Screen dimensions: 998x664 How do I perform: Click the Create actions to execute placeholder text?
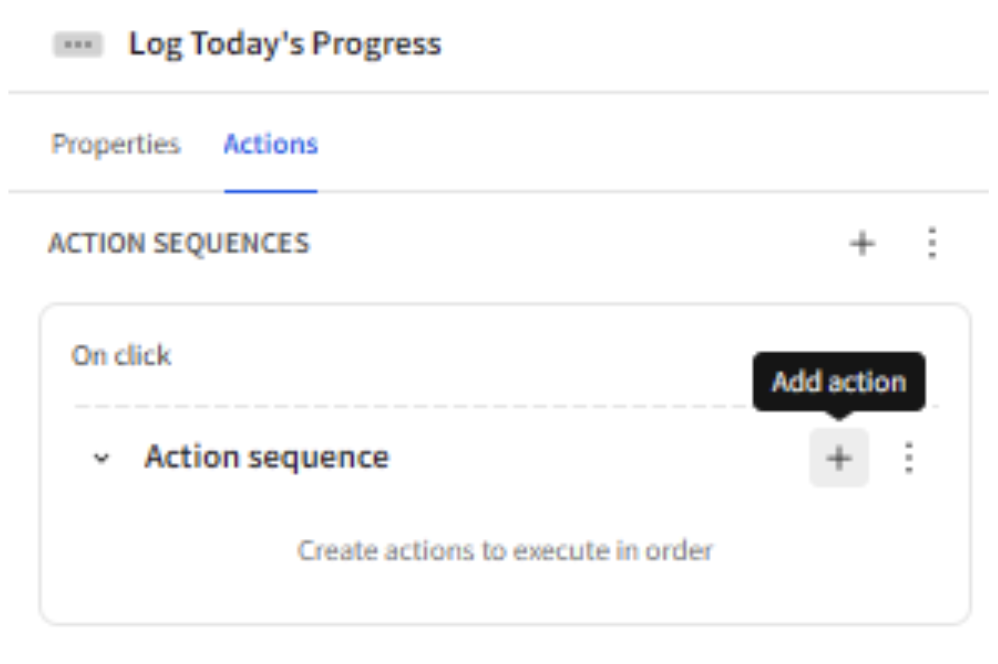pyautogui.click(x=505, y=551)
